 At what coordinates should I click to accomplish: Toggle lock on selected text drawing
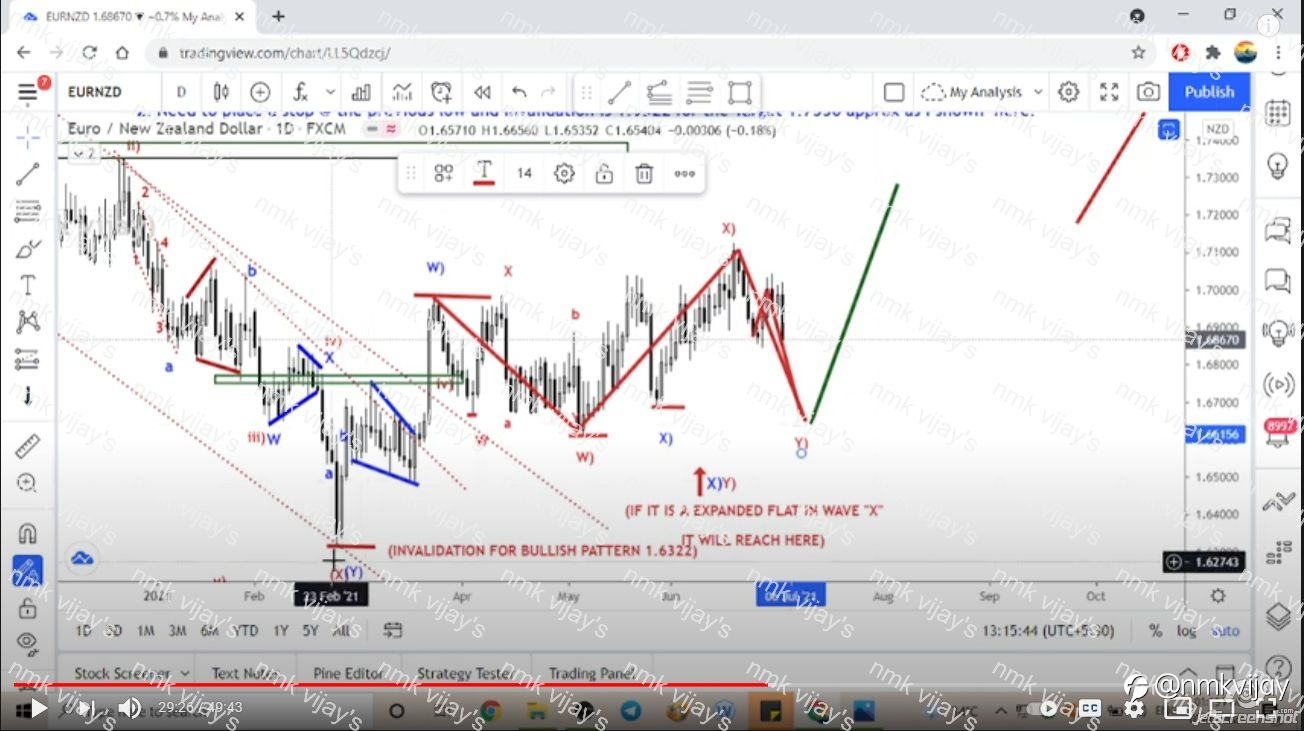pyautogui.click(x=604, y=174)
